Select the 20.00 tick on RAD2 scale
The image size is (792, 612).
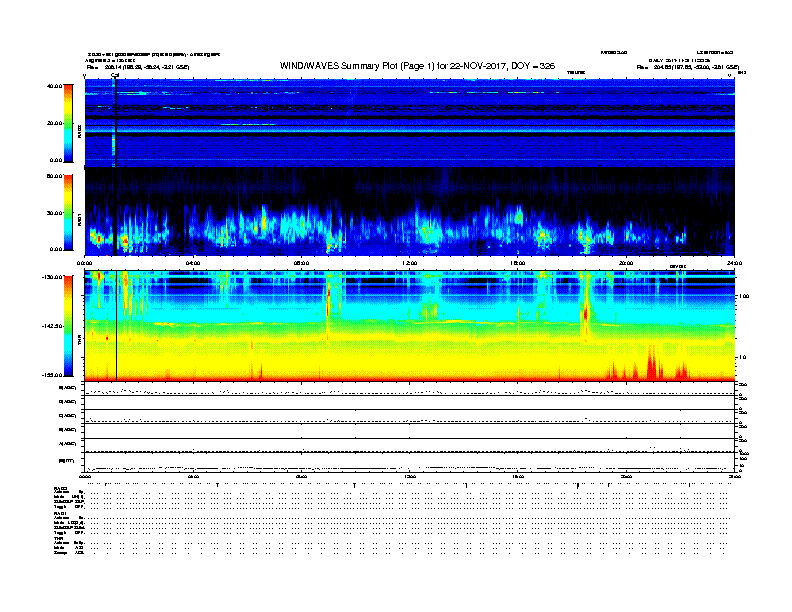54,123
